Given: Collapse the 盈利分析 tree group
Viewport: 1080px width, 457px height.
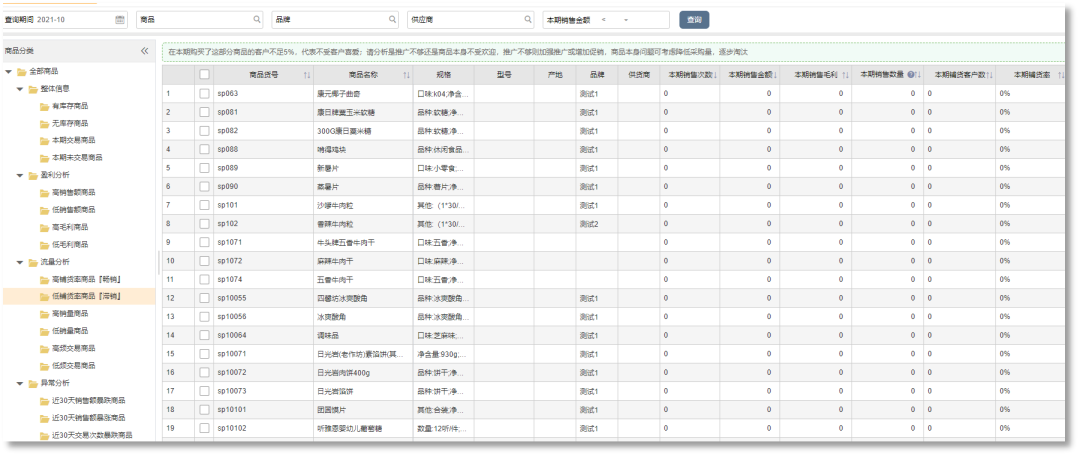Looking at the screenshot, I should (20, 175).
